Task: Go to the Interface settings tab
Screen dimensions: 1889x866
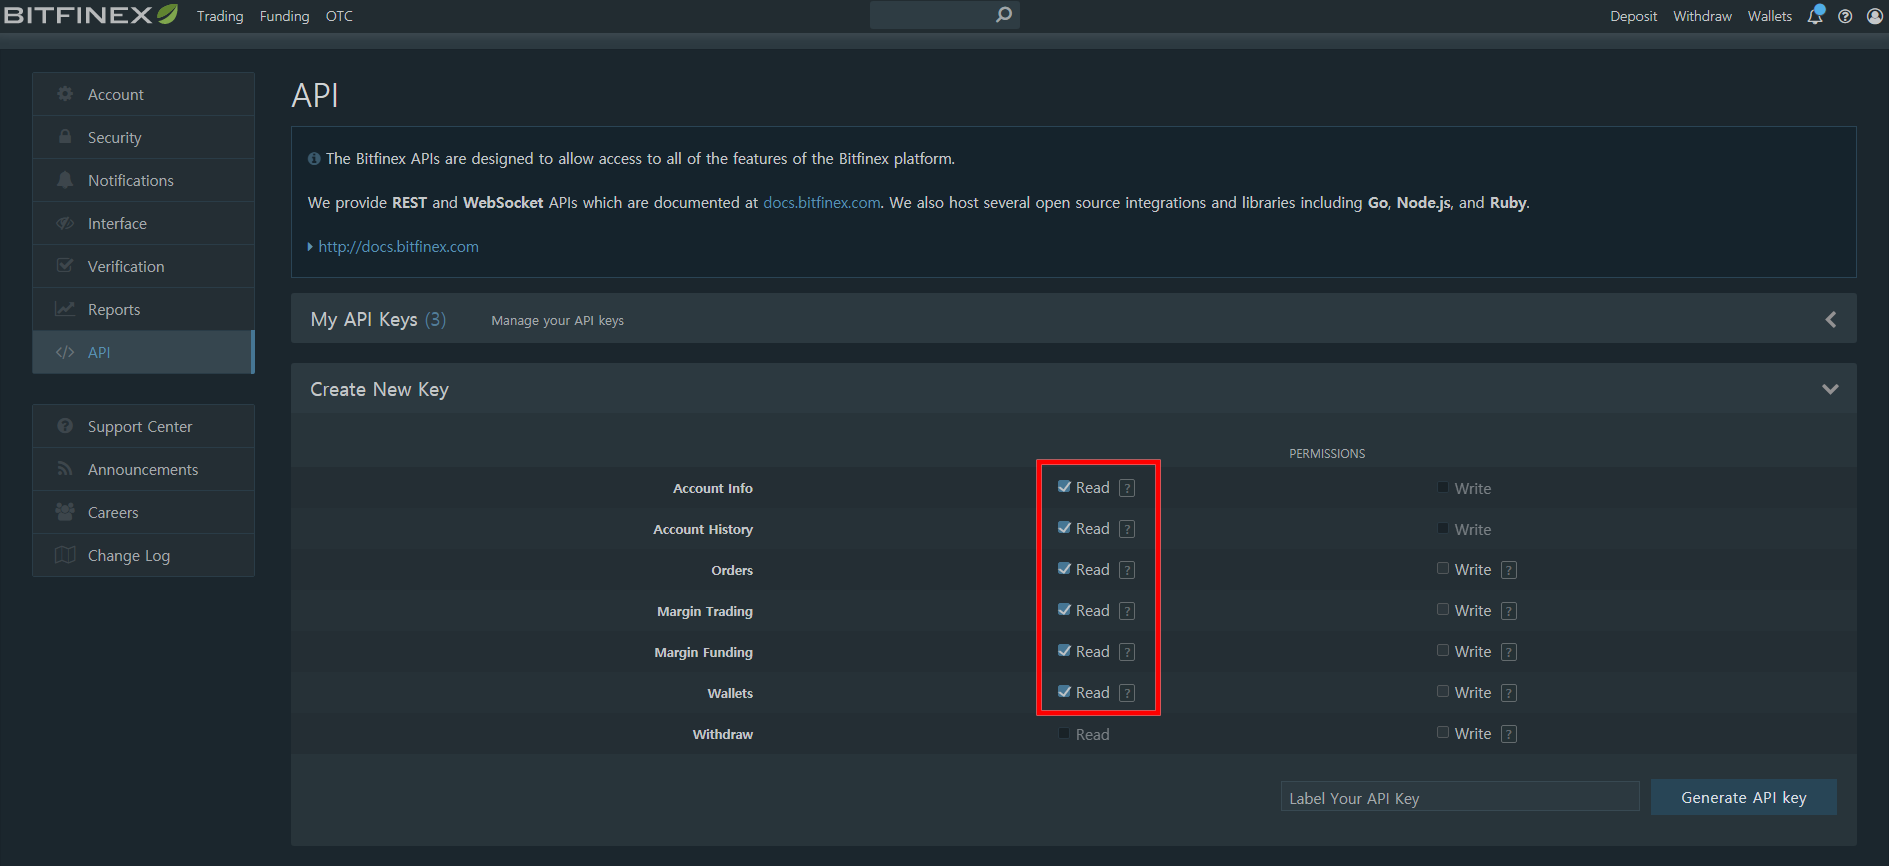Action: coord(143,223)
